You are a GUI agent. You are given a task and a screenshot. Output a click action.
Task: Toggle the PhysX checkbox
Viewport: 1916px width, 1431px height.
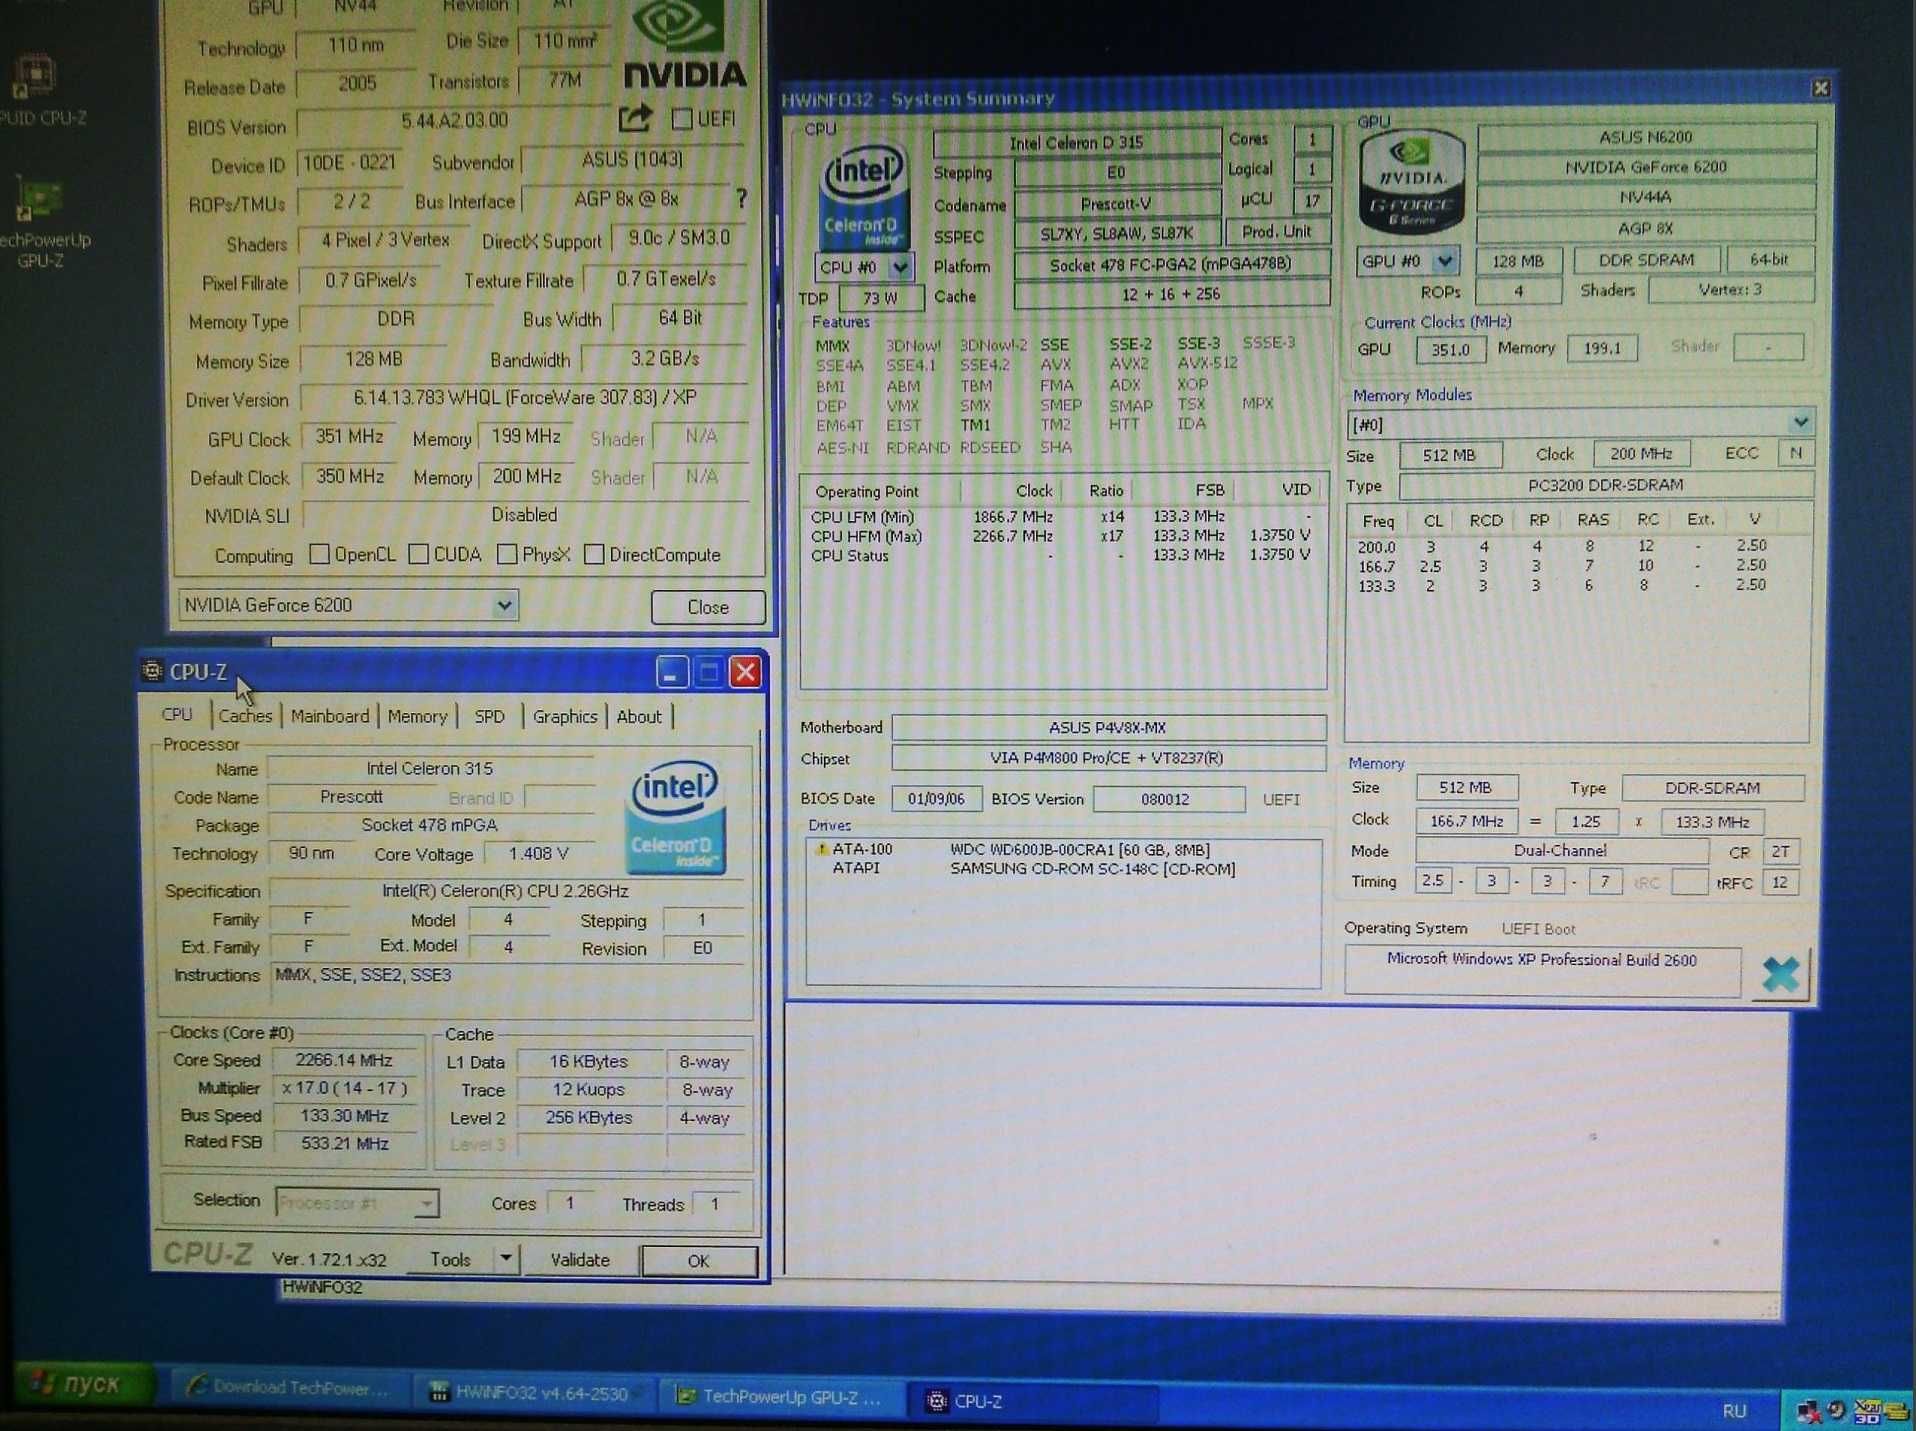click(x=507, y=554)
